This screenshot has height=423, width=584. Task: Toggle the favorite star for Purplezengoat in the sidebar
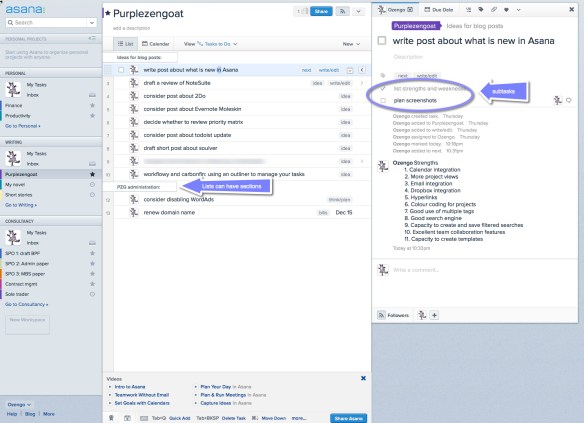[x=92, y=174]
